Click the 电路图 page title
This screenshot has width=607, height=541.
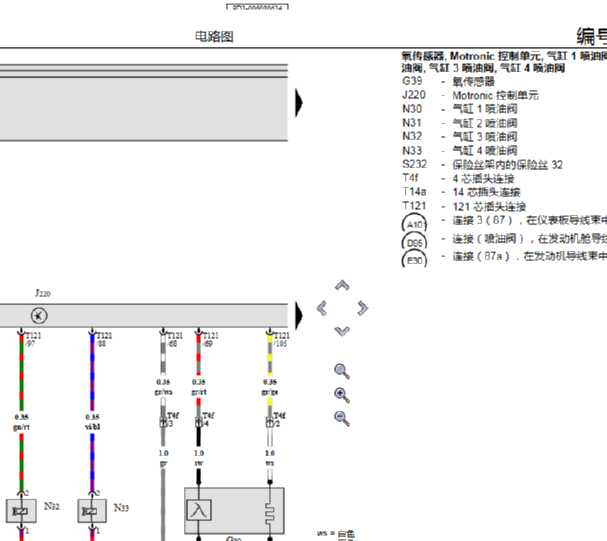tap(214, 36)
